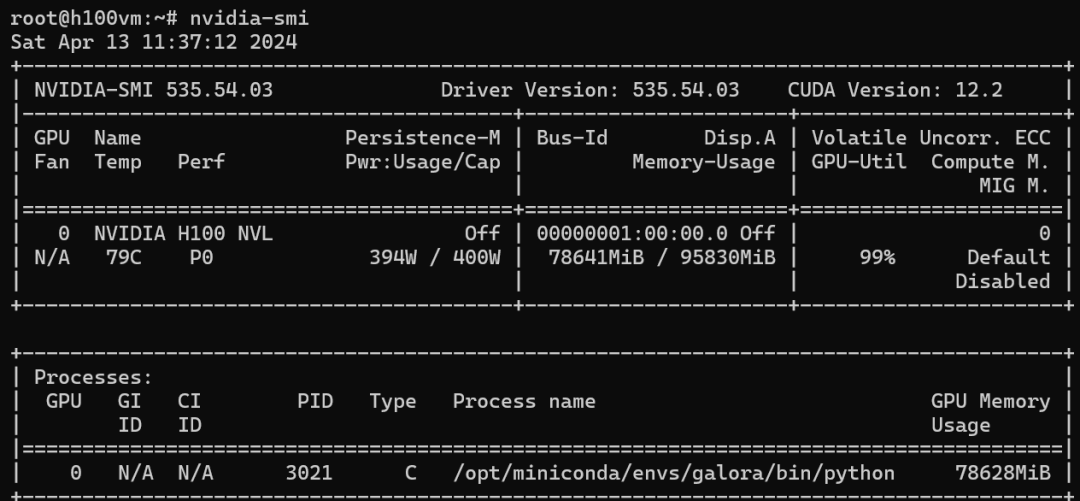Click the 99% GPU utilization value
1080x501 pixels.
click(875, 257)
